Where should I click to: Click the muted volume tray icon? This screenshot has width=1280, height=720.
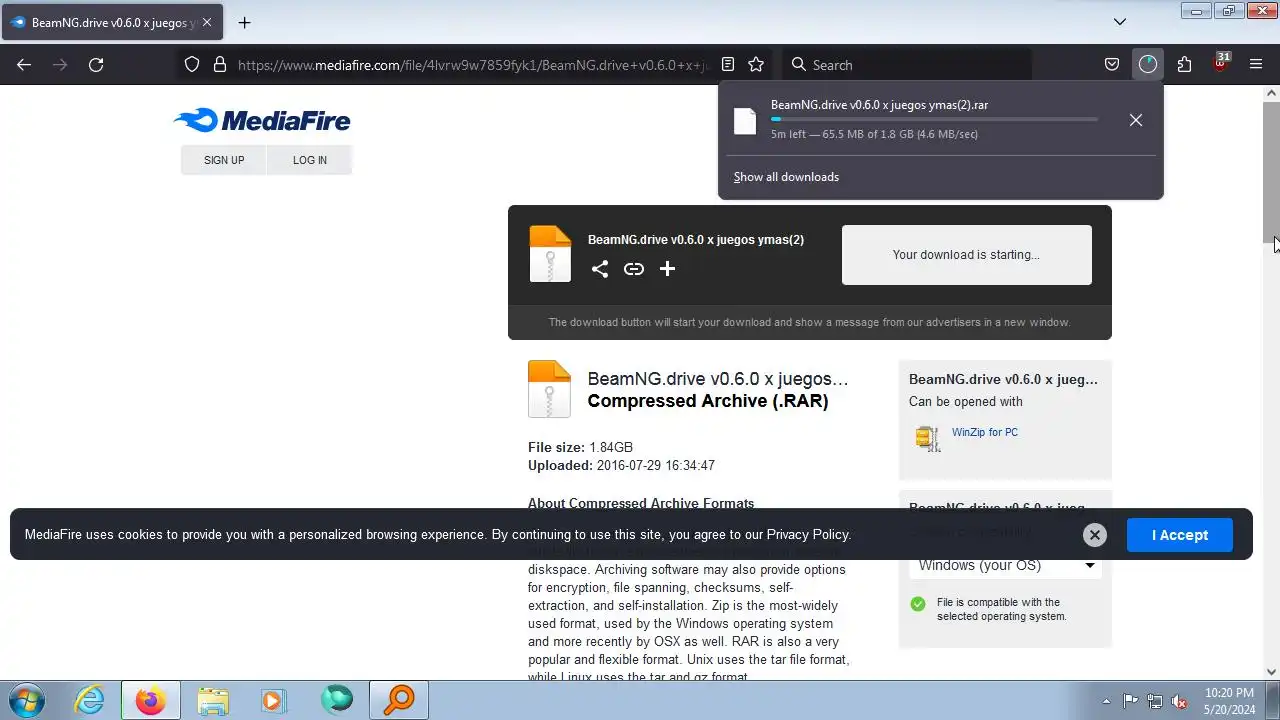pyautogui.click(x=1179, y=701)
